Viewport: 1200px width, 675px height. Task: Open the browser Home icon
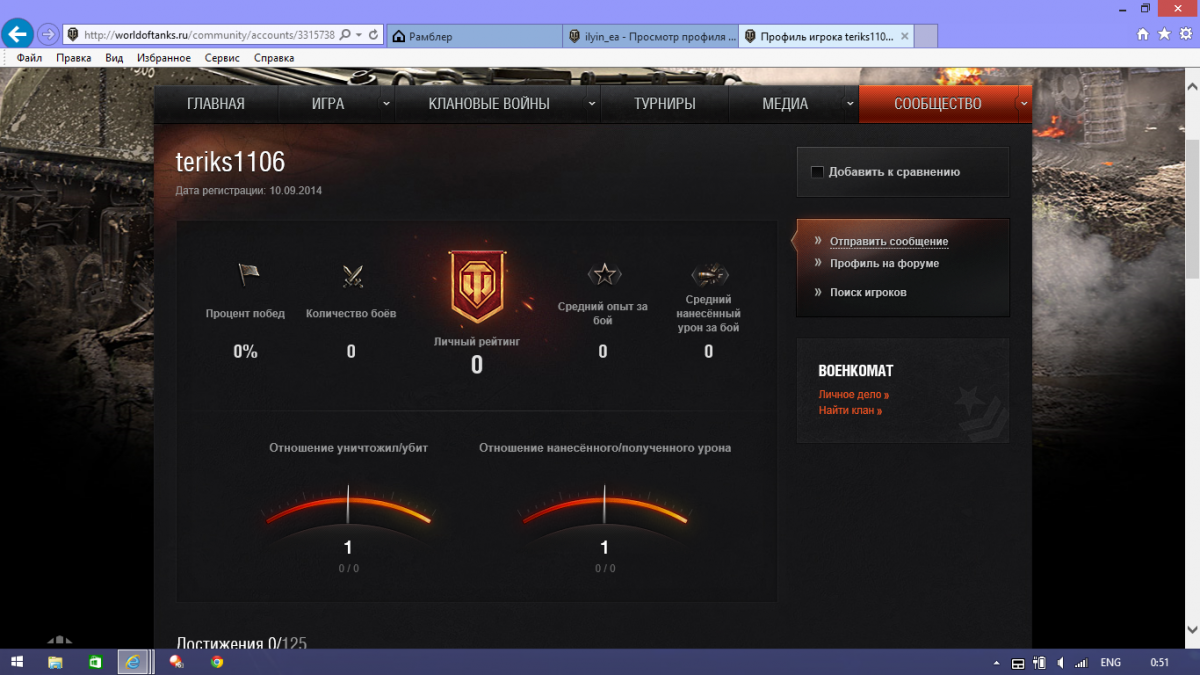click(1143, 34)
